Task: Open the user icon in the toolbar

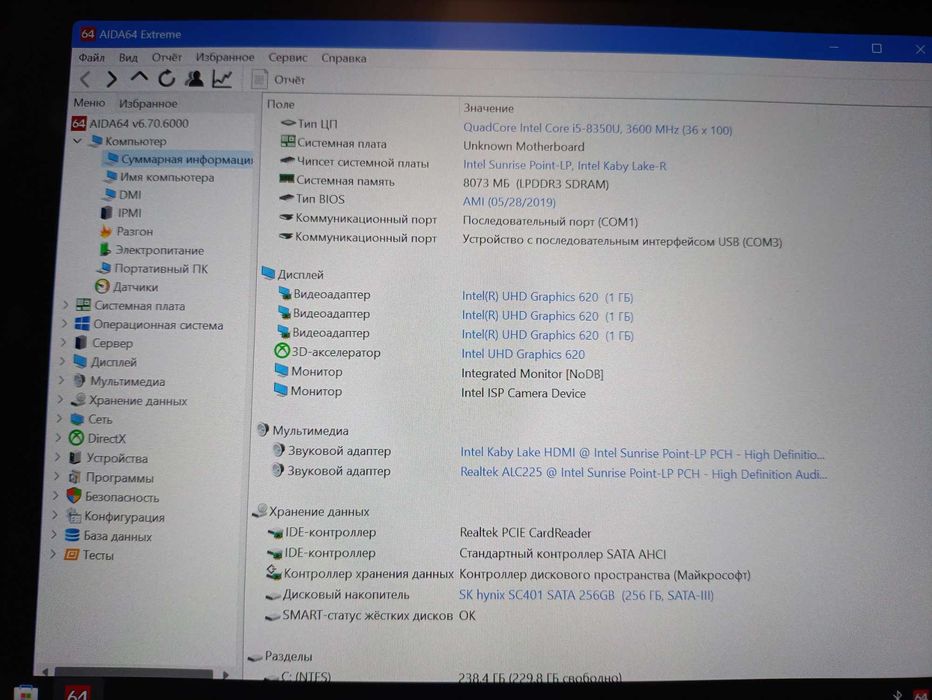Action: coord(194,78)
